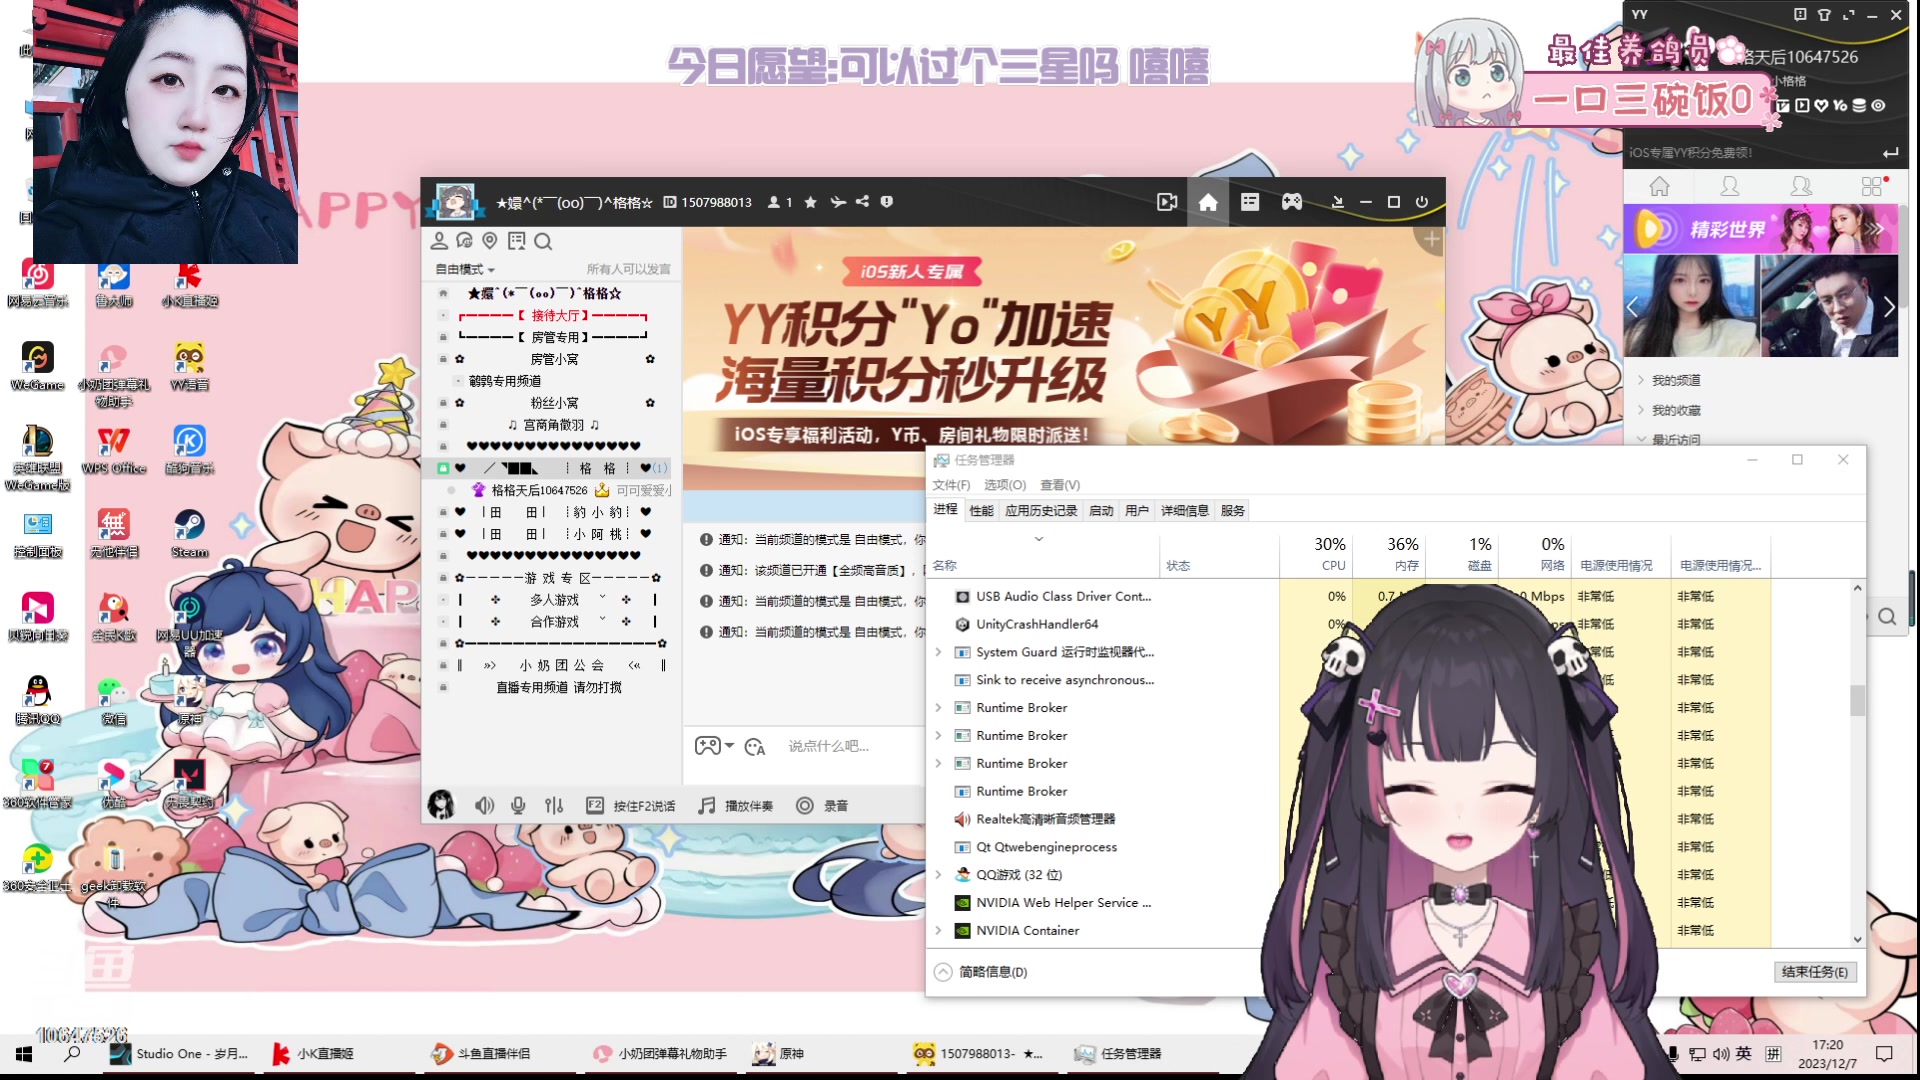Toggle 按住F2说话 push-to-talk mode
Screen dimensions: 1920x1080
(x=630, y=806)
